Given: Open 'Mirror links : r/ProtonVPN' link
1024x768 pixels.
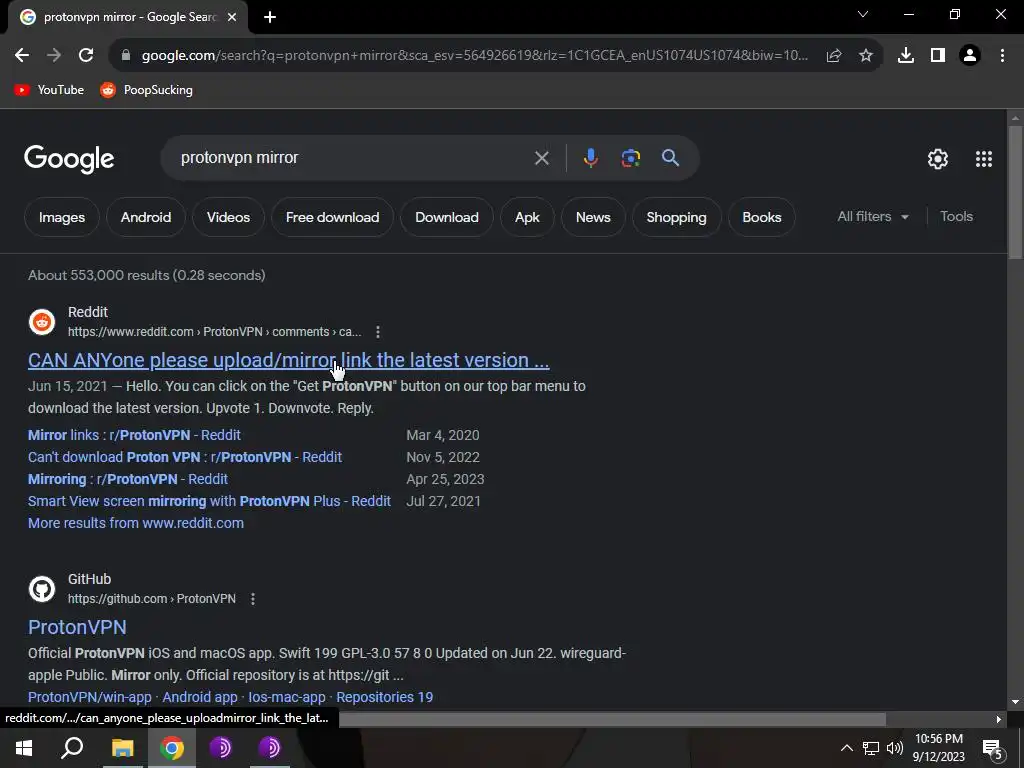Looking at the screenshot, I should click(x=134, y=436).
